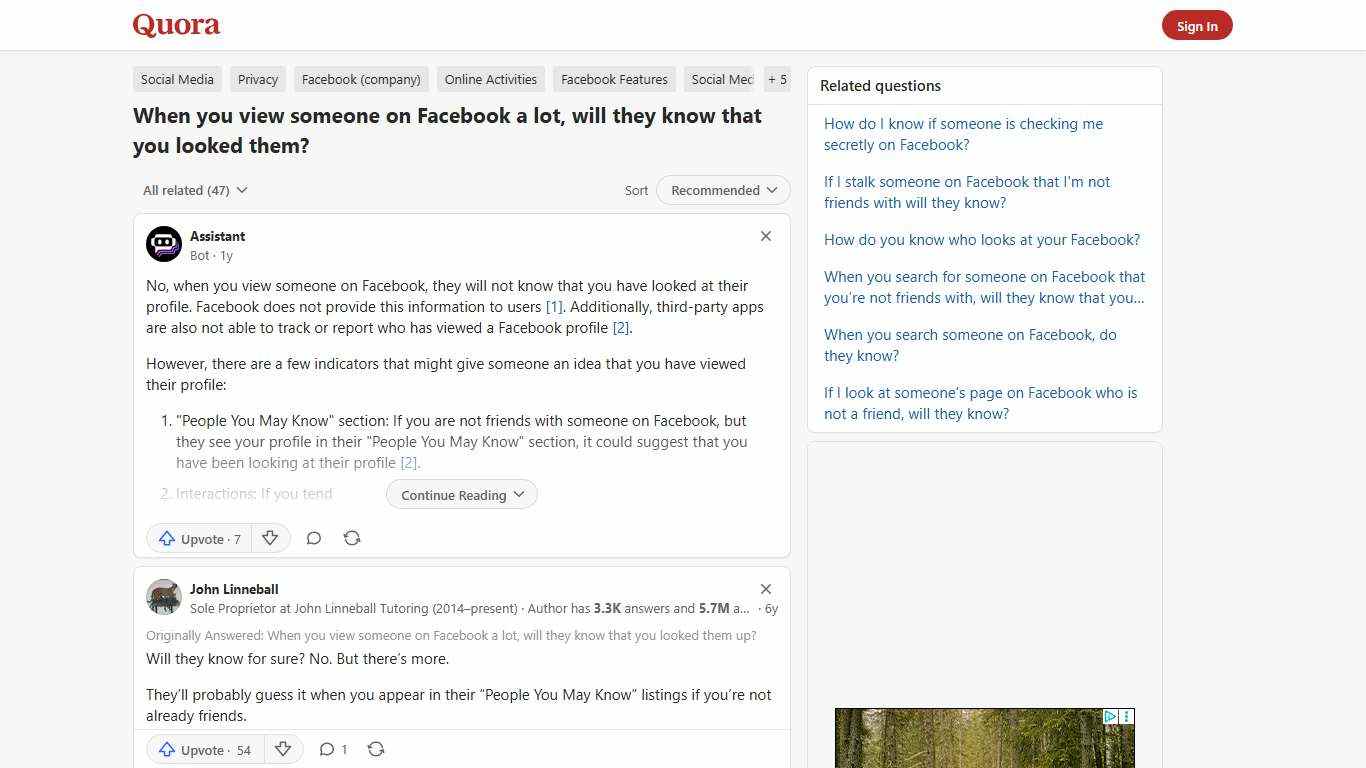Continue Reading the Assistant's answer
Viewport: 1366px width, 768px height.
pos(461,494)
